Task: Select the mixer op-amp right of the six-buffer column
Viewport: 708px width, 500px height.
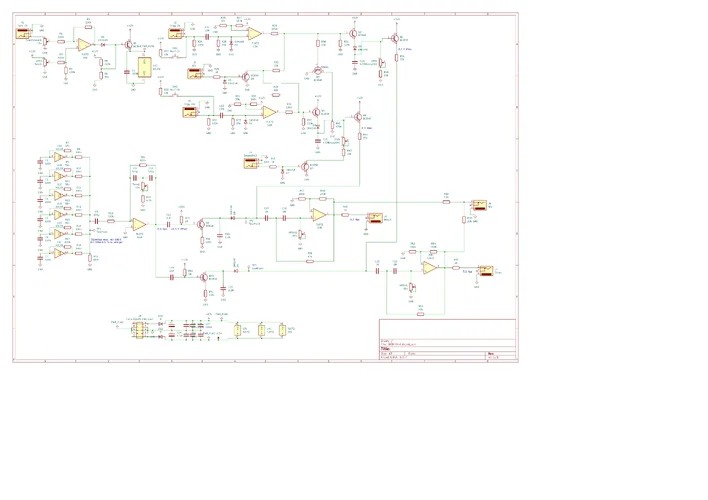Action: coord(139,224)
